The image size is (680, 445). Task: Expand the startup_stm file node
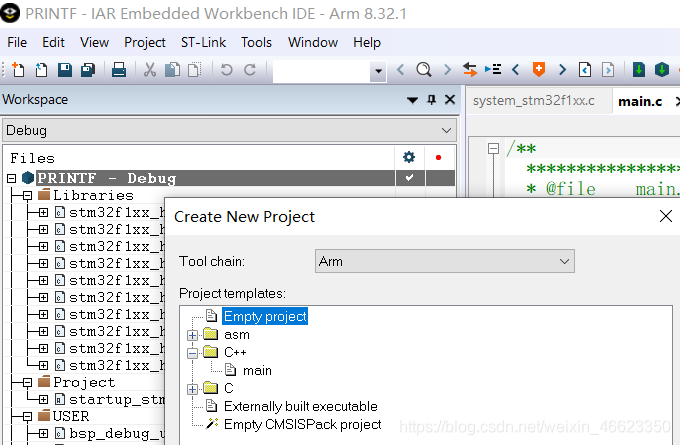(43, 399)
